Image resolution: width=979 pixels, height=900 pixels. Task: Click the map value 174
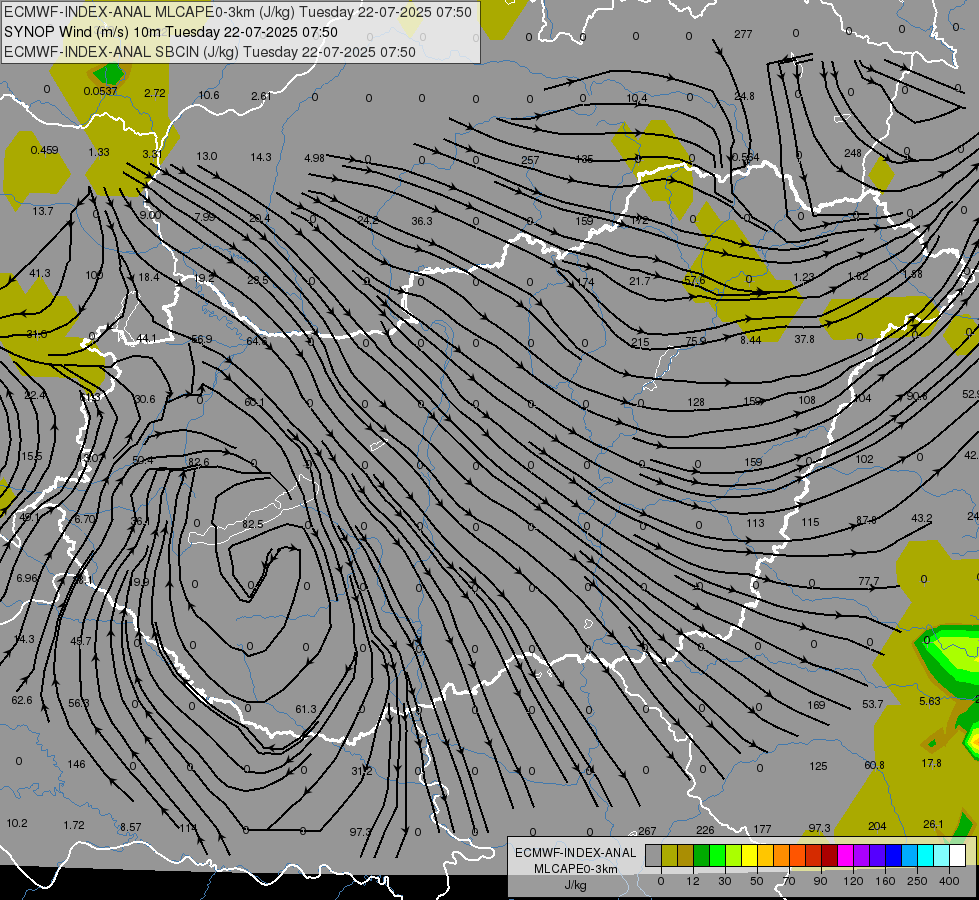point(585,282)
